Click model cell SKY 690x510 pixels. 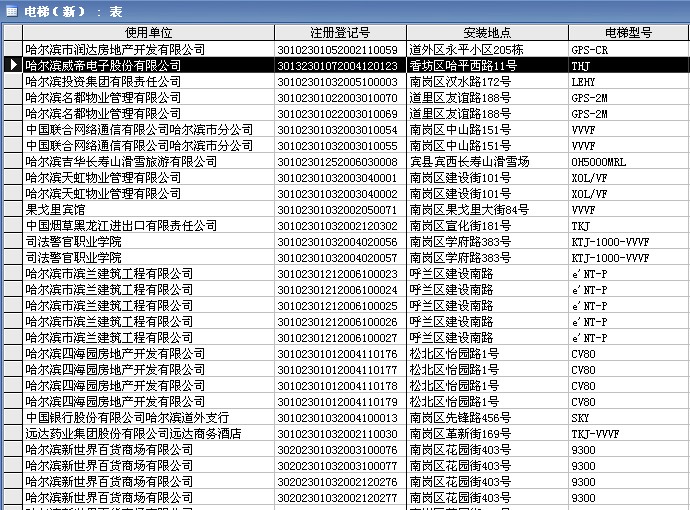(x=628, y=417)
